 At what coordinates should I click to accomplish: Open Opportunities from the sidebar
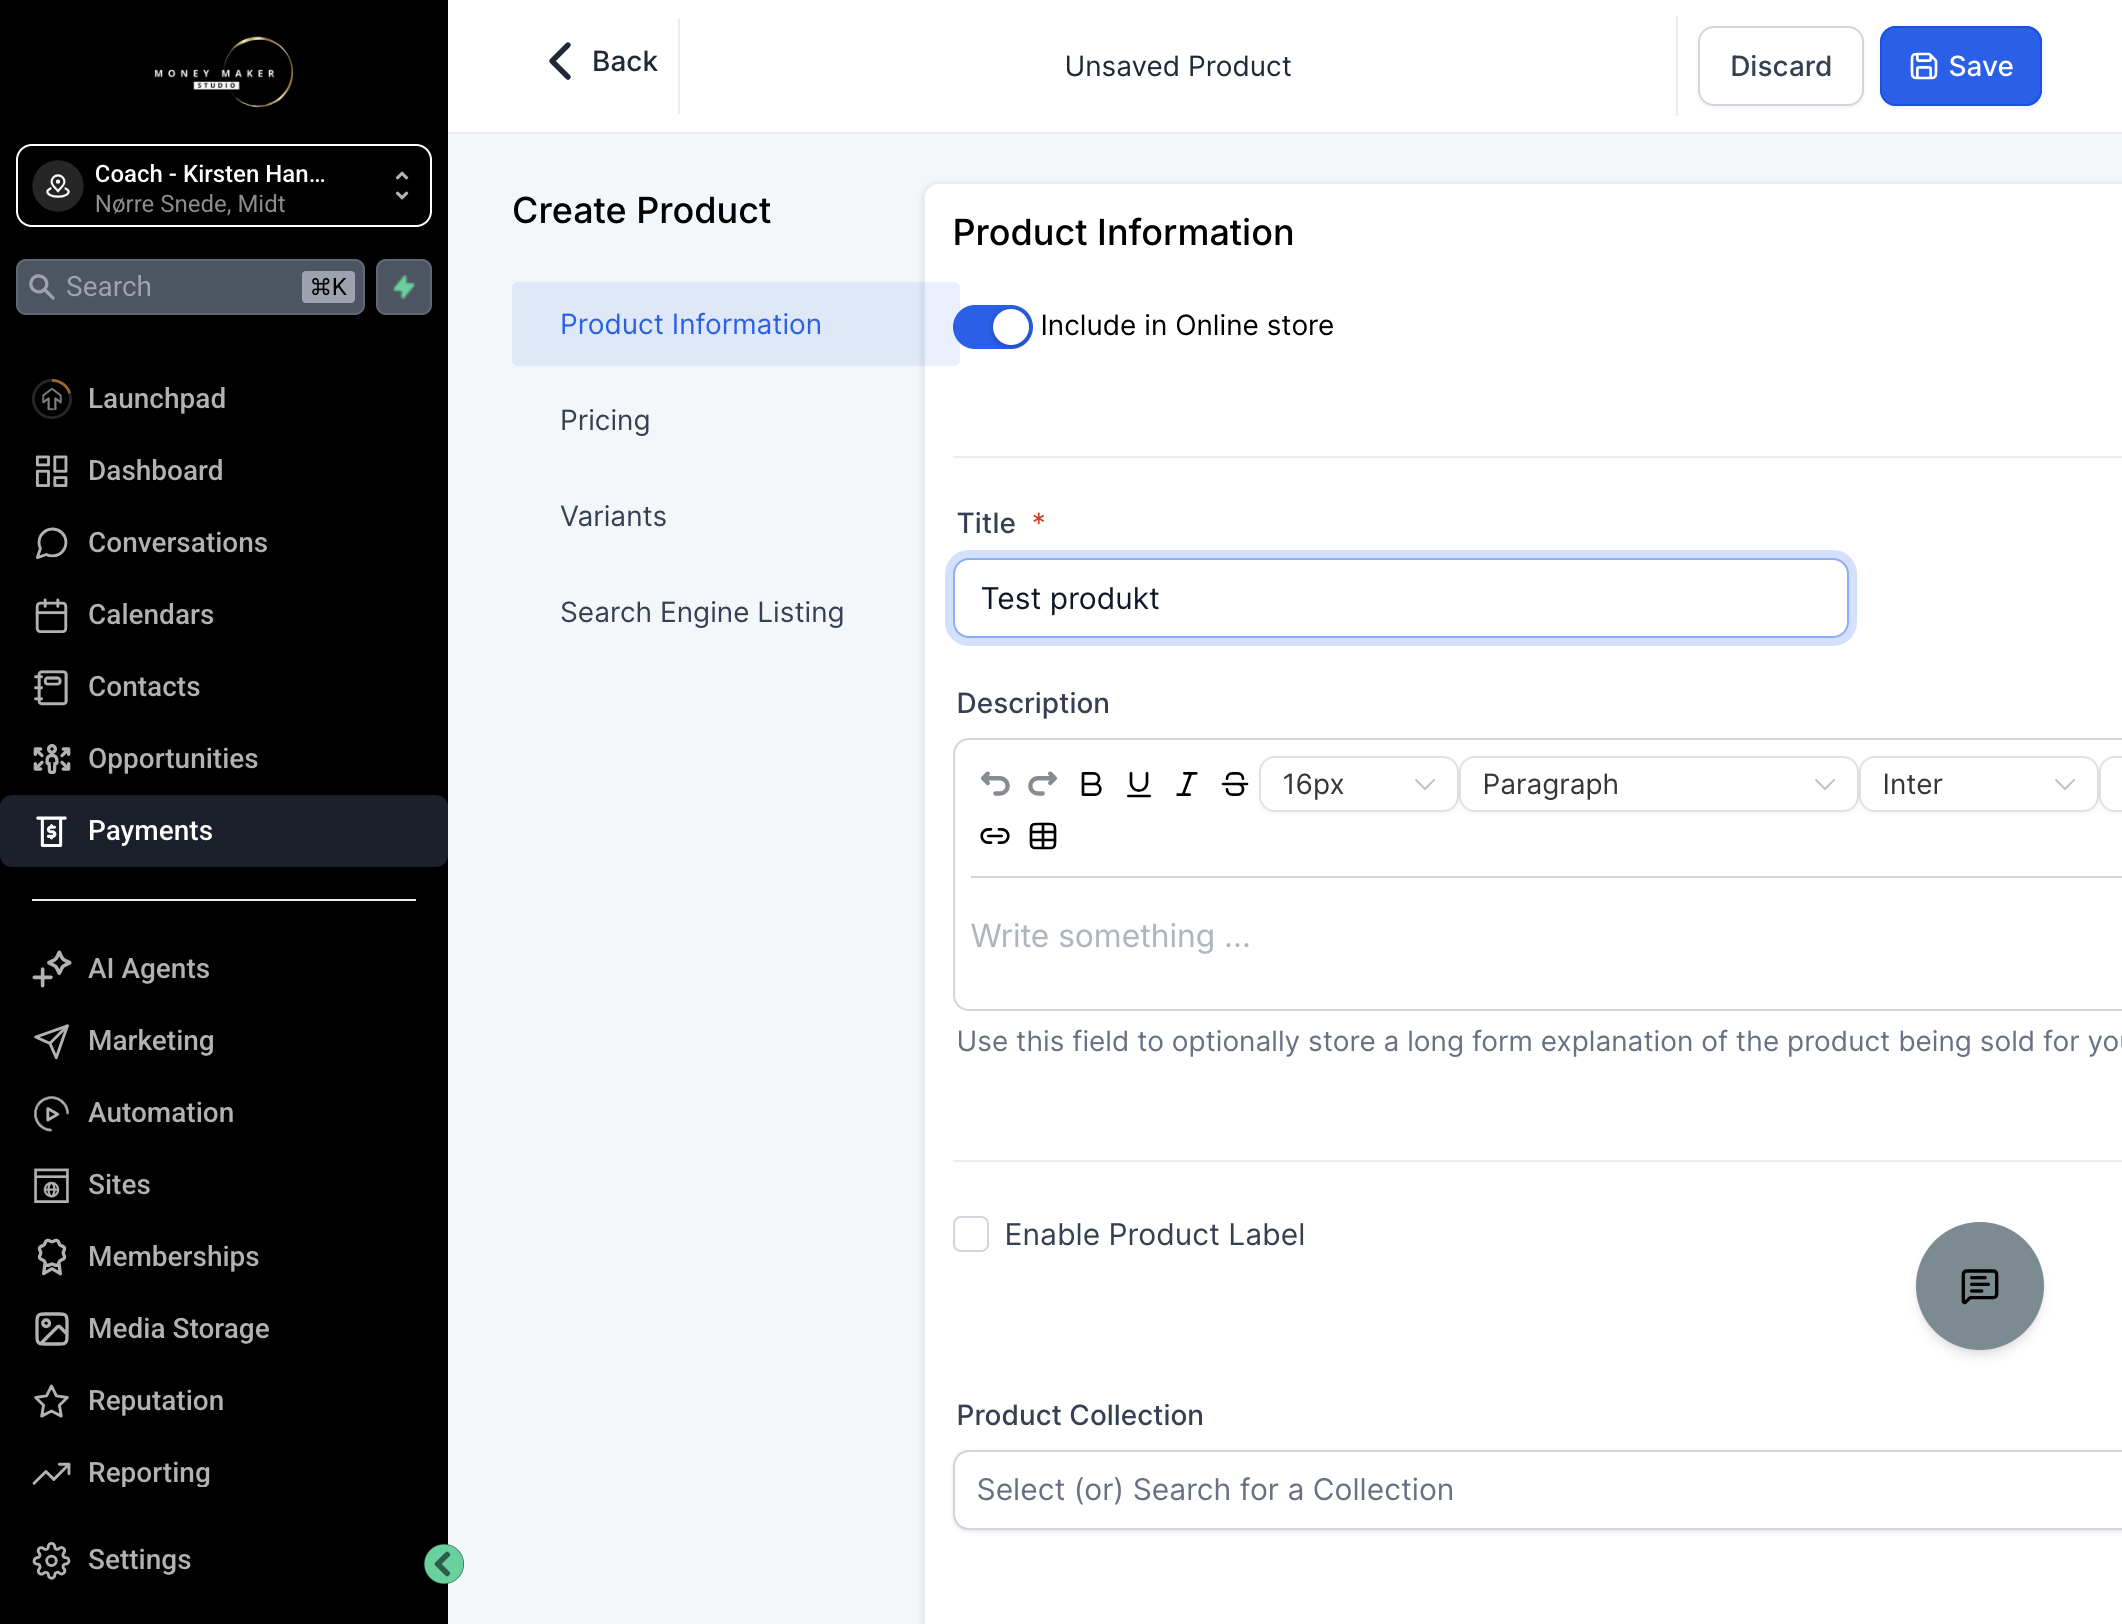tap(224, 759)
